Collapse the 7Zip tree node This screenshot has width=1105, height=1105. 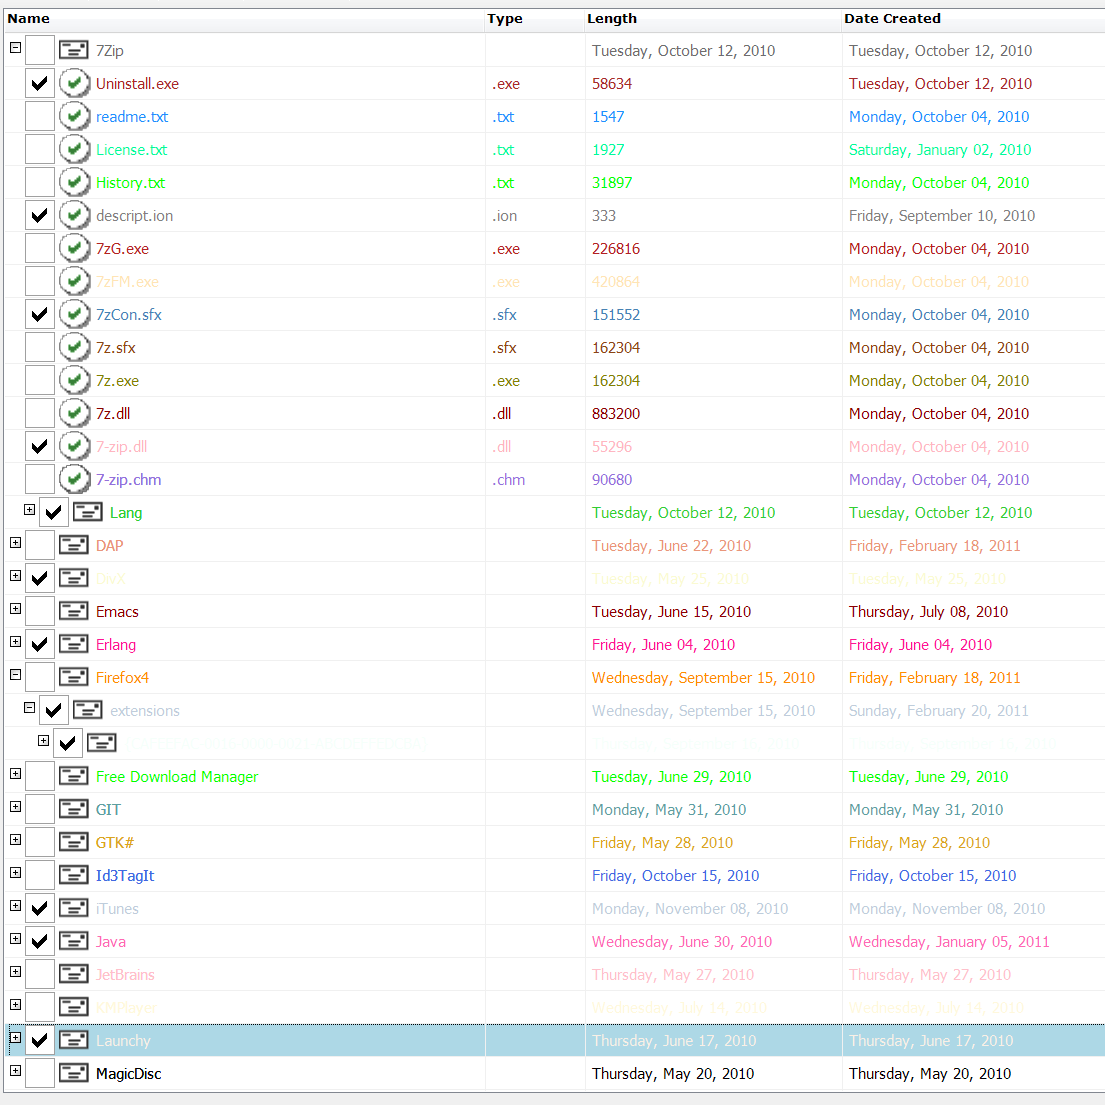click(x=15, y=47)
